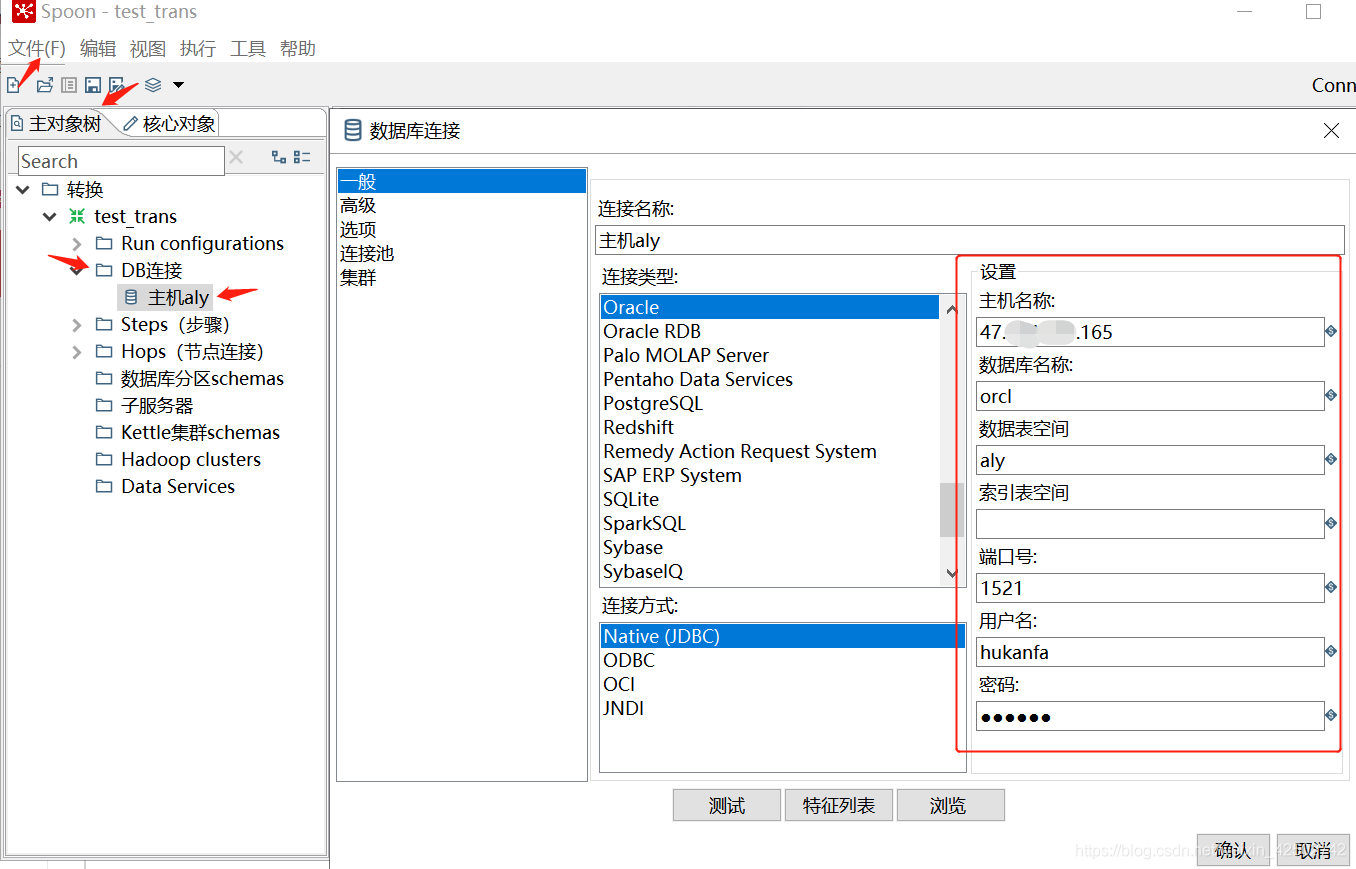
Task: Switch to the 主对象树 tab
Action: pos(57,124)
